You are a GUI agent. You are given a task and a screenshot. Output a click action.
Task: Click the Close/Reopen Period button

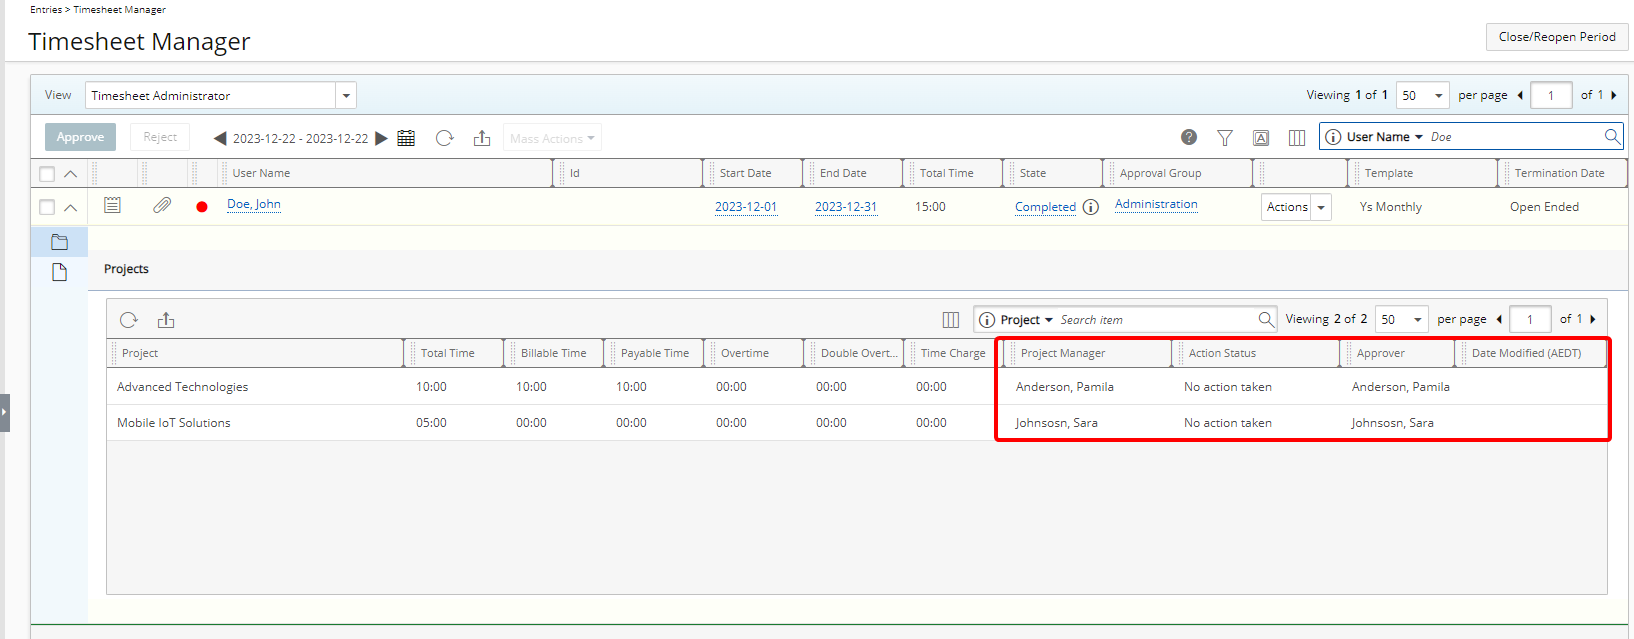point(1556,37)
